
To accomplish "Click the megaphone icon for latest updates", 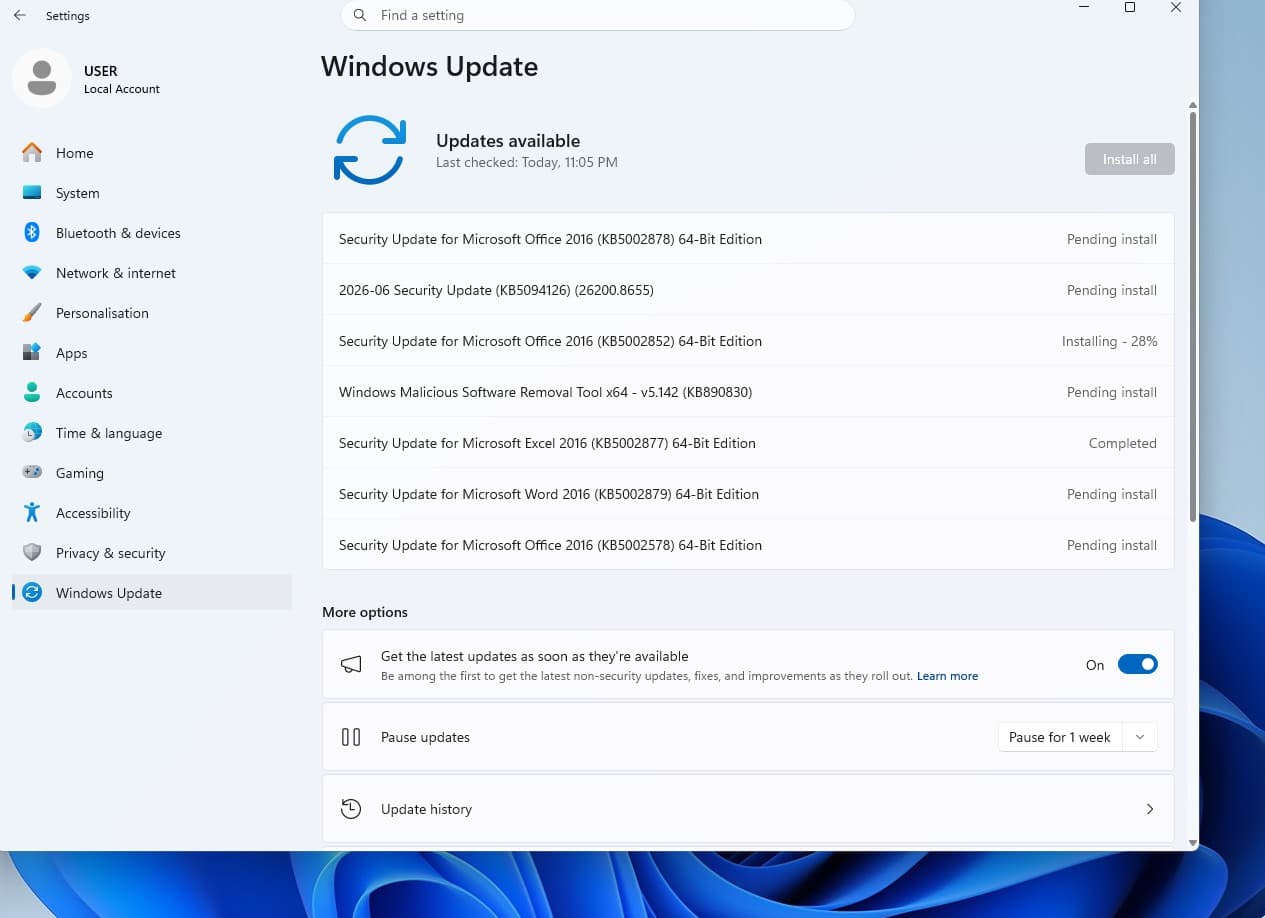I will click(351, 665).
